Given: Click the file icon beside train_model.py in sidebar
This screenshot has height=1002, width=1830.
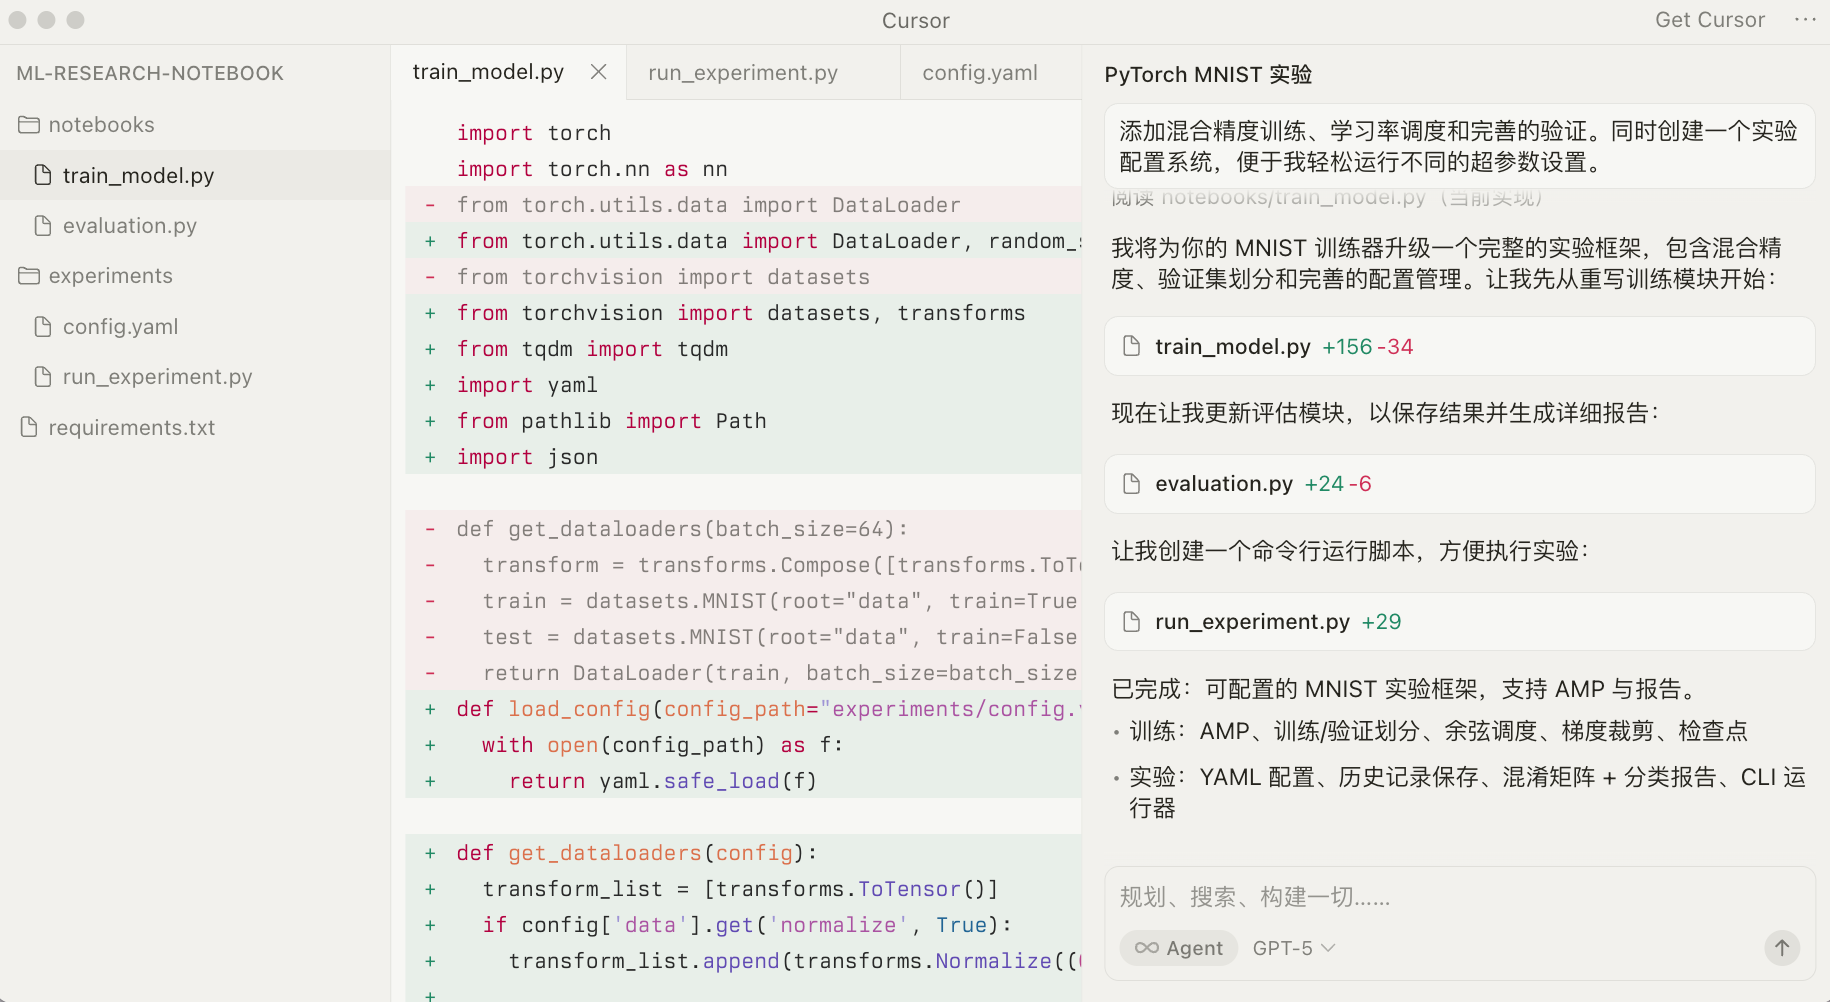Looking at the screenshot, I should [43, 176].
